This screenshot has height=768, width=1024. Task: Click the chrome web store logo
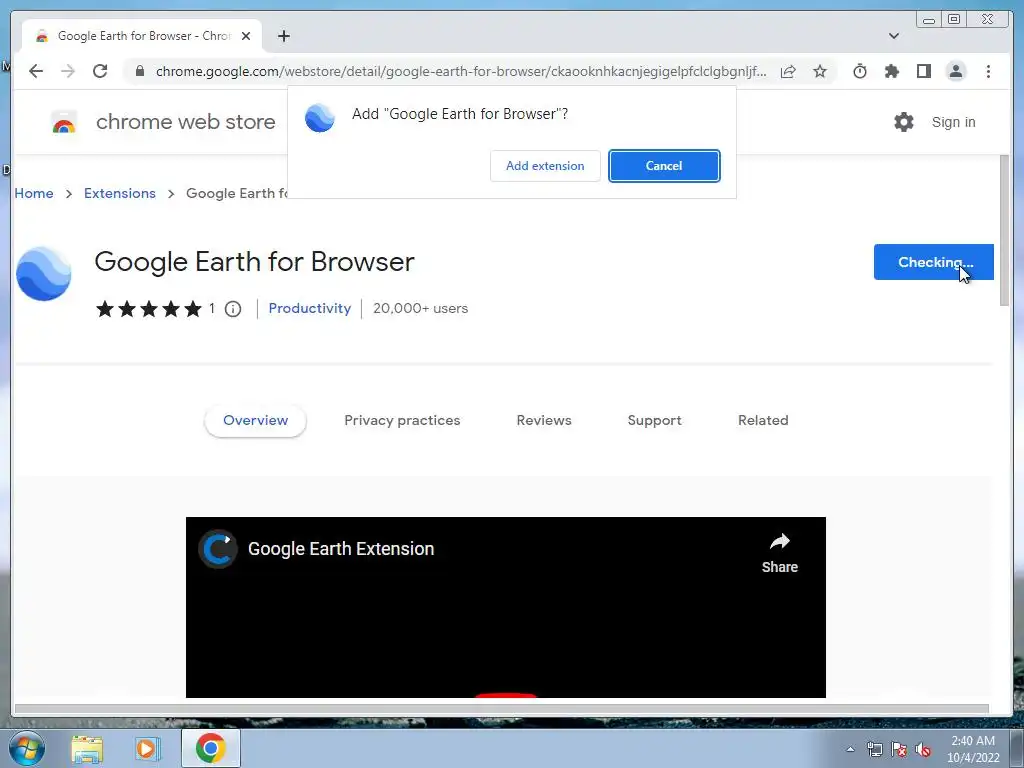63,122
